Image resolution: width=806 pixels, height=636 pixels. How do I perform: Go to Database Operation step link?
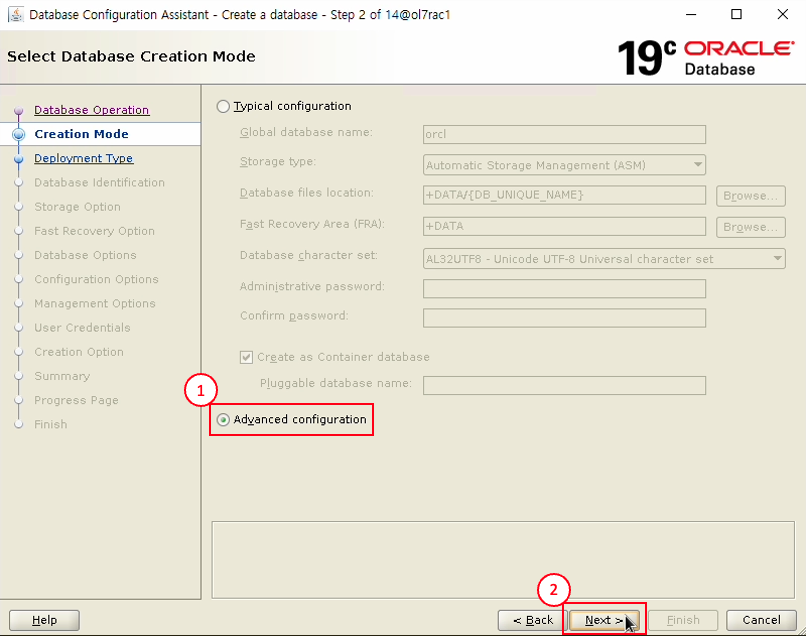coord(91,110)
